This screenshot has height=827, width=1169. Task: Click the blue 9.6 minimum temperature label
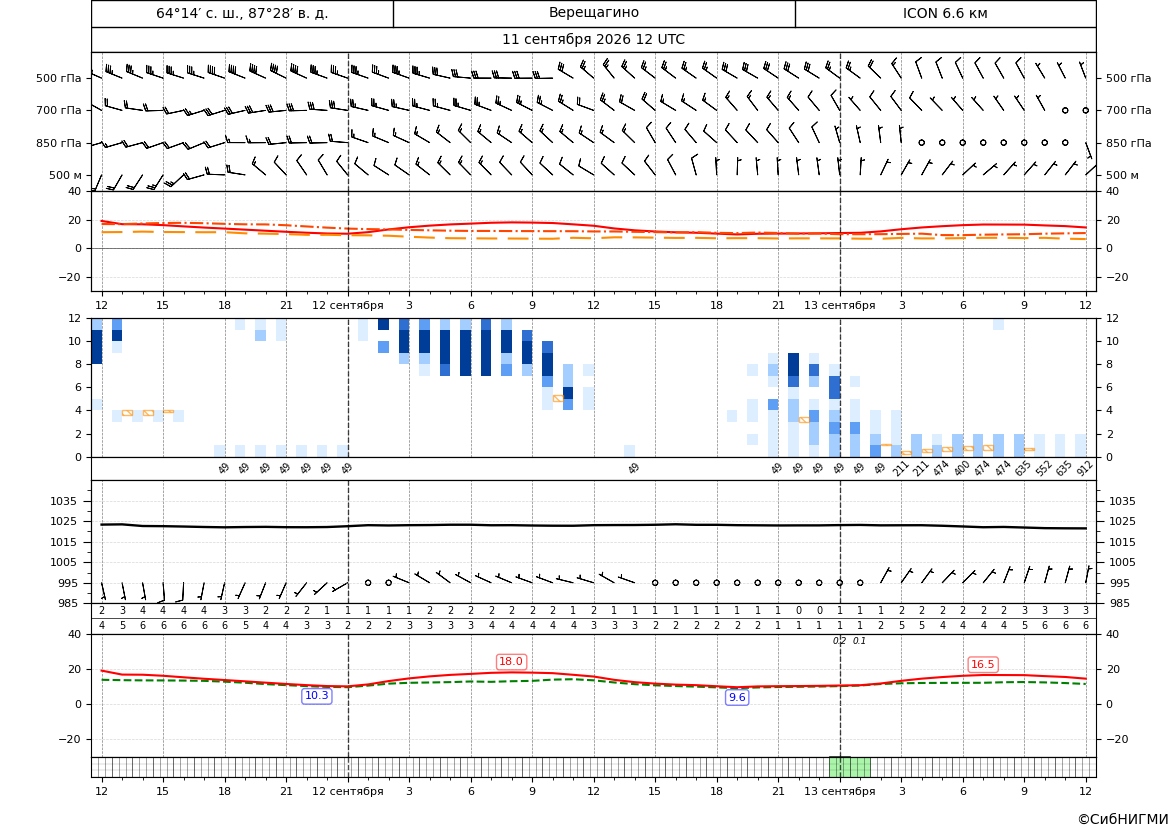(x=737, y=697)
